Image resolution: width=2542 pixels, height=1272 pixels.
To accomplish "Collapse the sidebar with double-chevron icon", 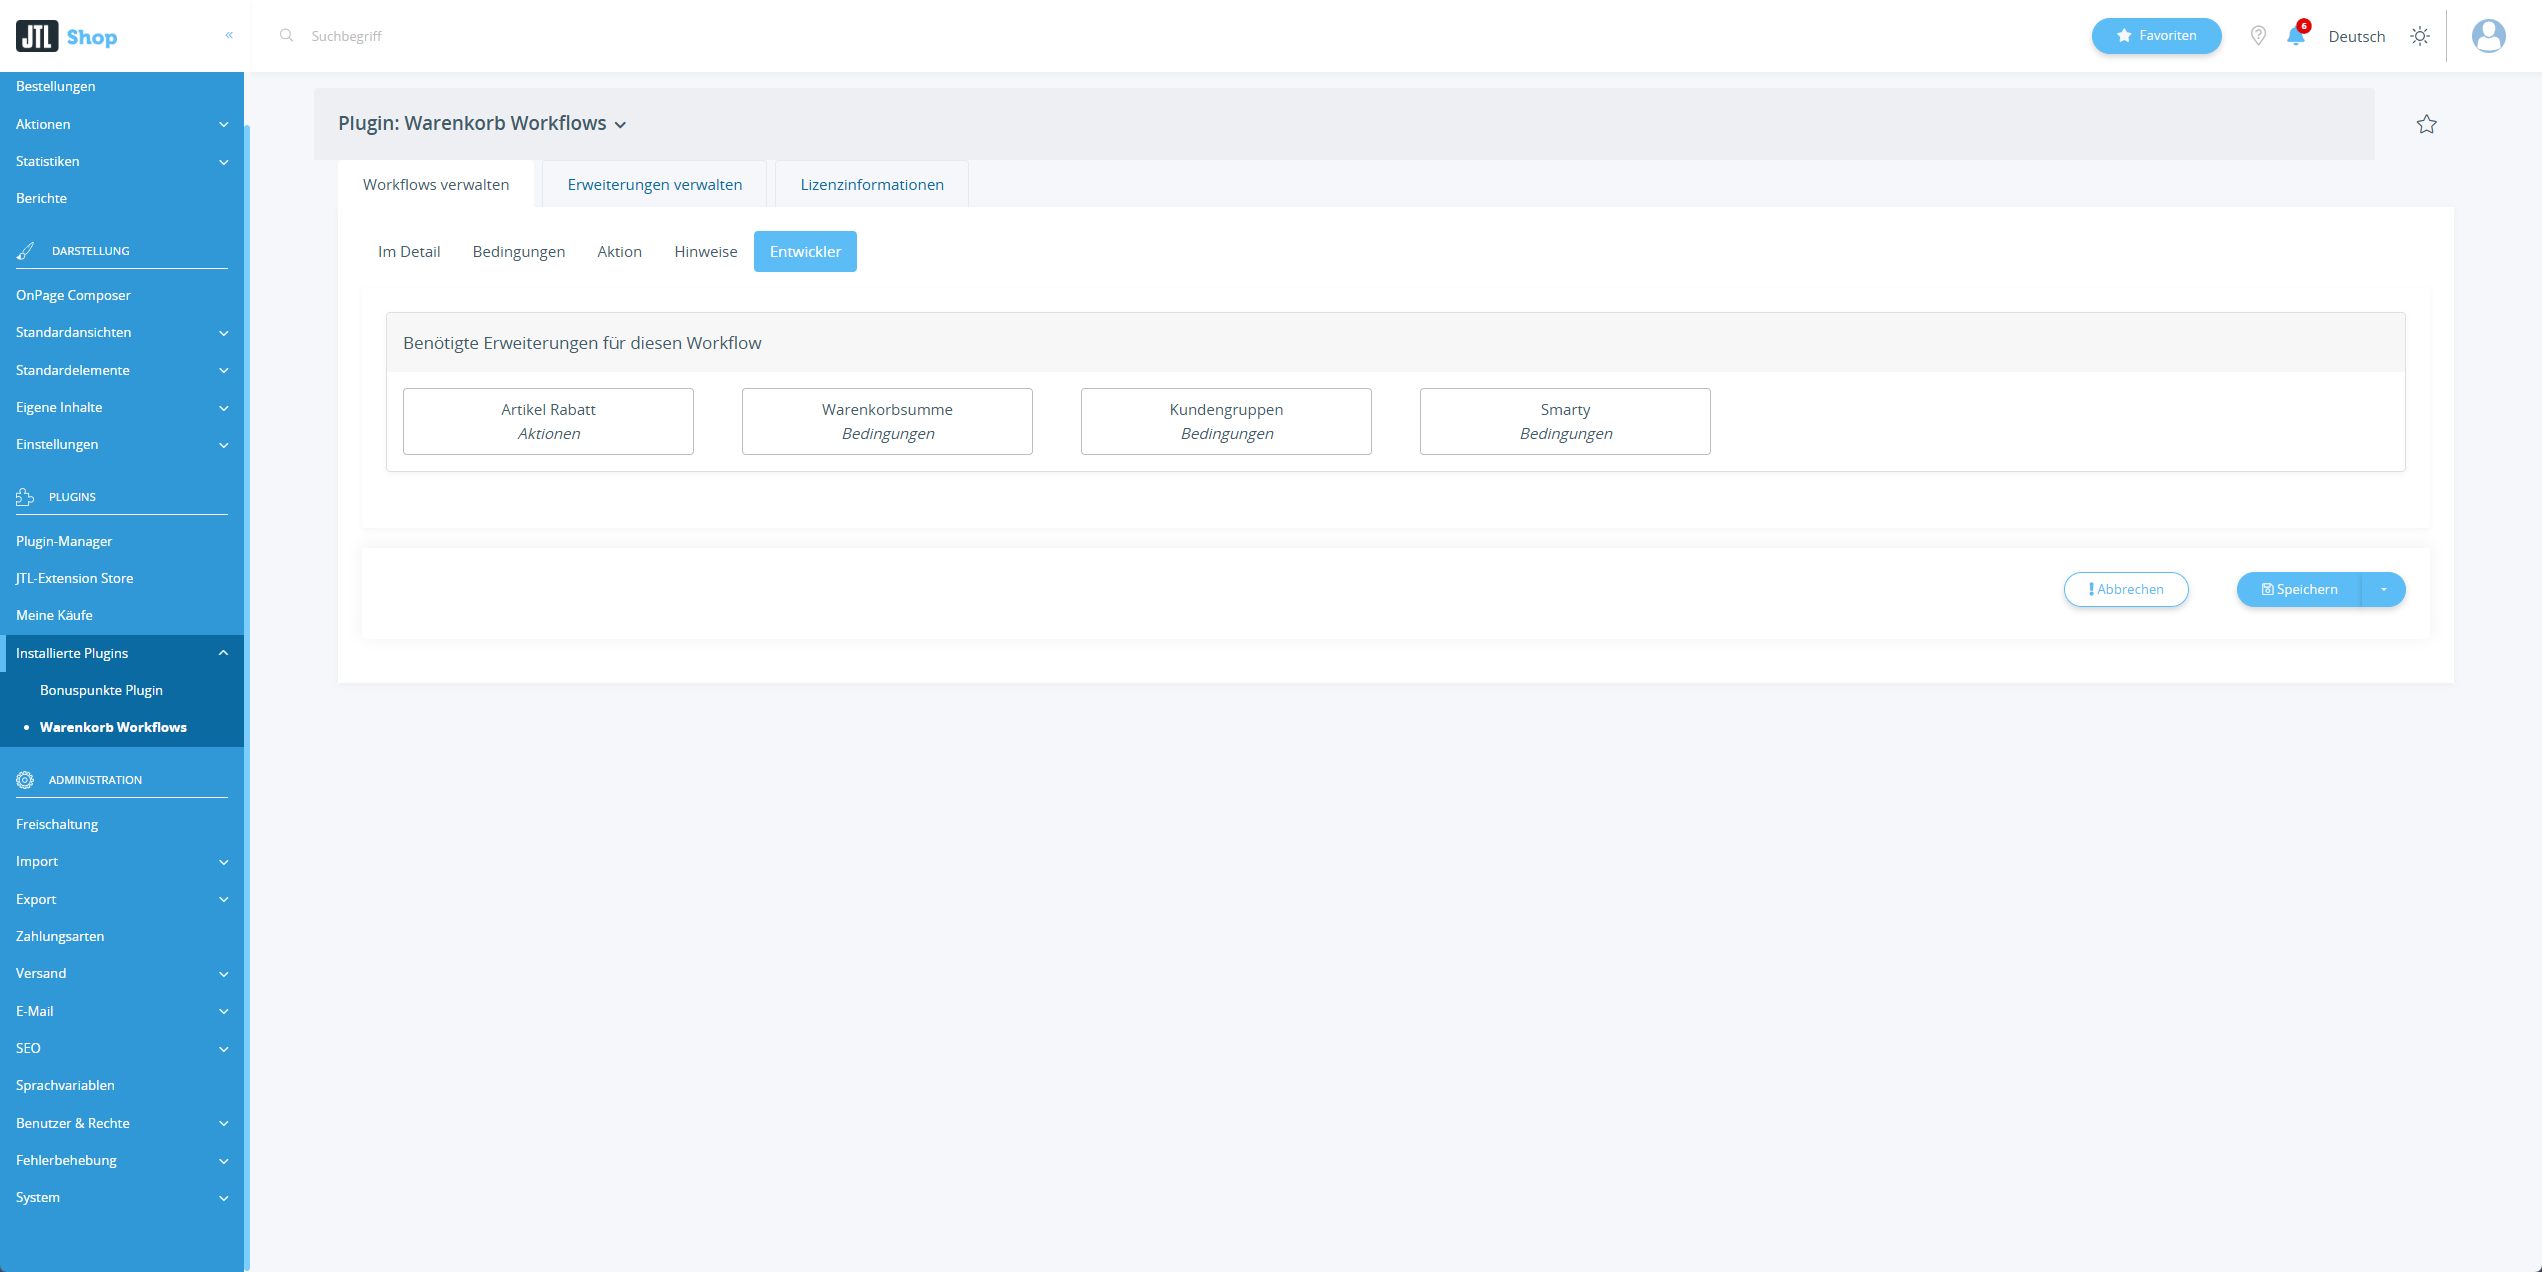I will [x=229, y=35].
